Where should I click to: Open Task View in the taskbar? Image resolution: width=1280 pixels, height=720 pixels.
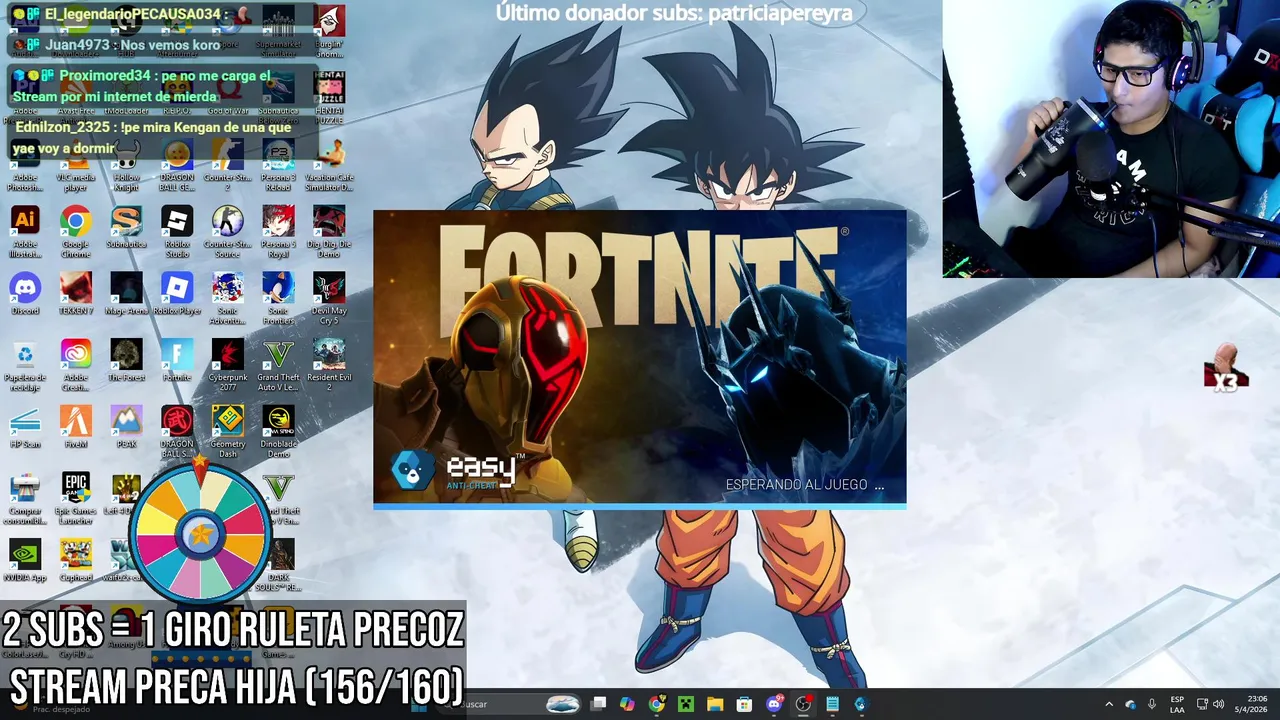tap(598, 704)
